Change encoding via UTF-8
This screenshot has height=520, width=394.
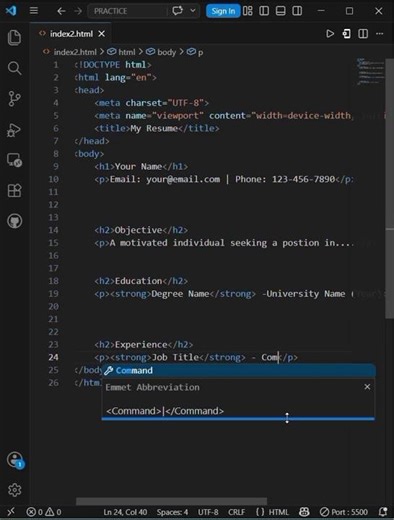(x=208, y=512)
